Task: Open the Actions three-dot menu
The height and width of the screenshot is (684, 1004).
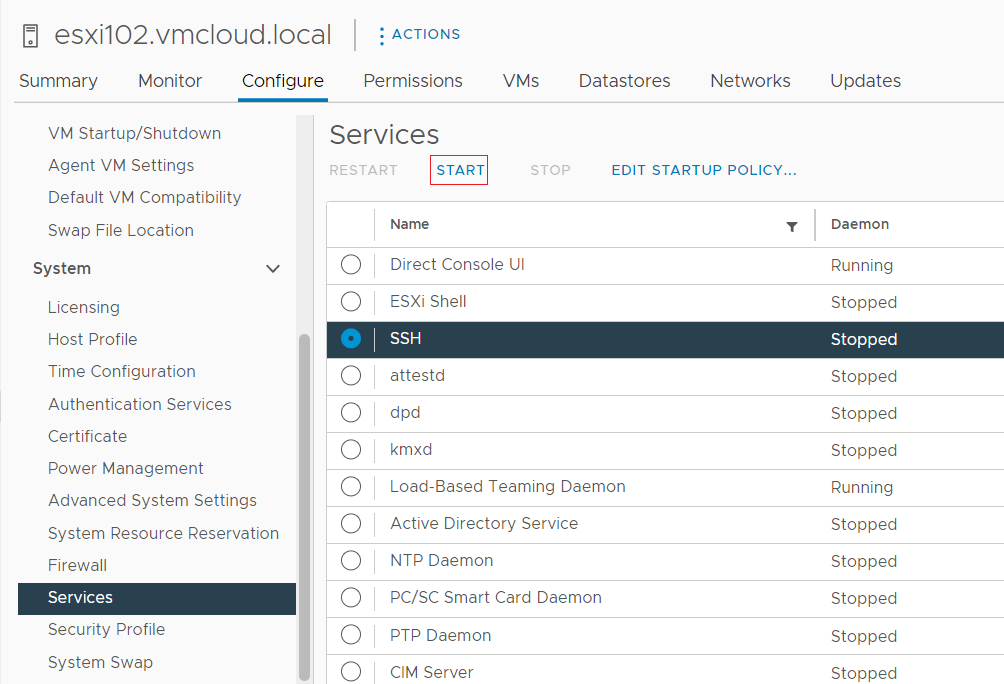Action: tap(381, 35)
